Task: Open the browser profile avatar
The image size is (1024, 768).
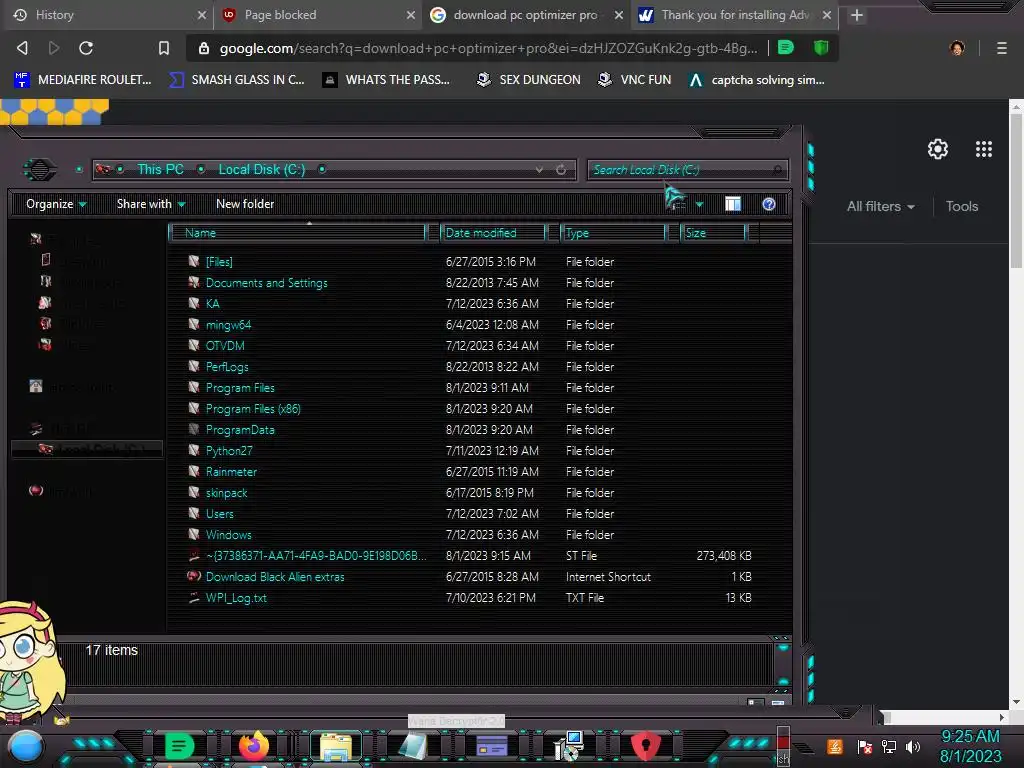Action: pos(957,48)
